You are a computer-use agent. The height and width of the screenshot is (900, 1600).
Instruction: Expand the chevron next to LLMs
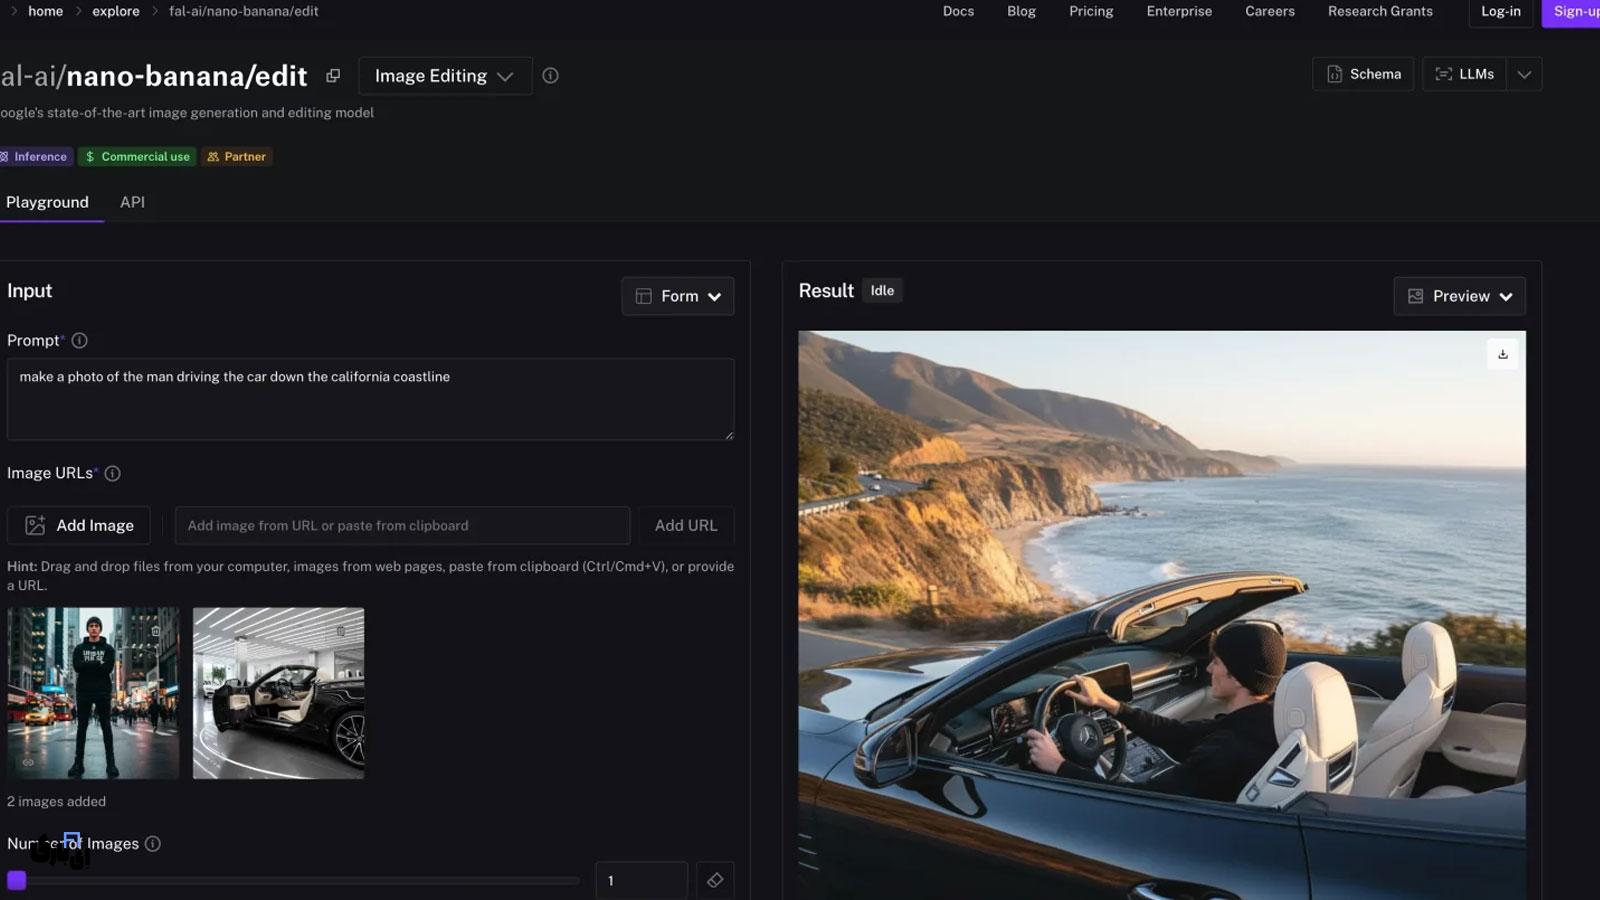tap(1524, 74)
